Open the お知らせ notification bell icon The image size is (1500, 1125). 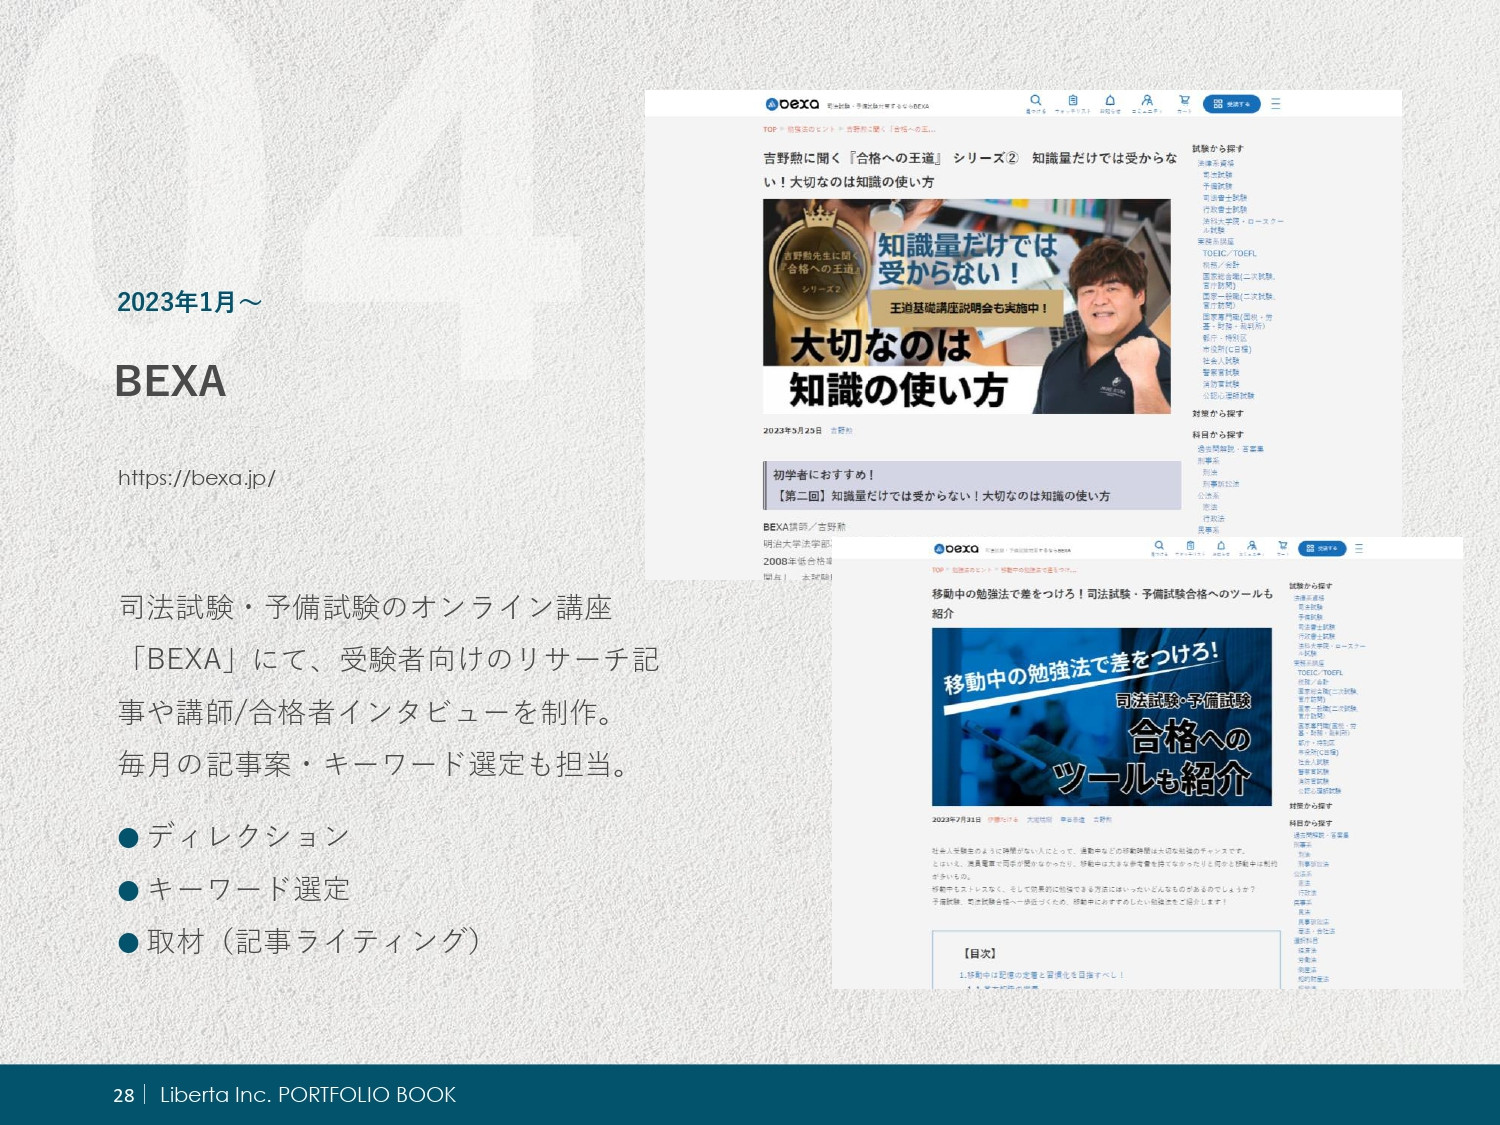point(1110,99)
